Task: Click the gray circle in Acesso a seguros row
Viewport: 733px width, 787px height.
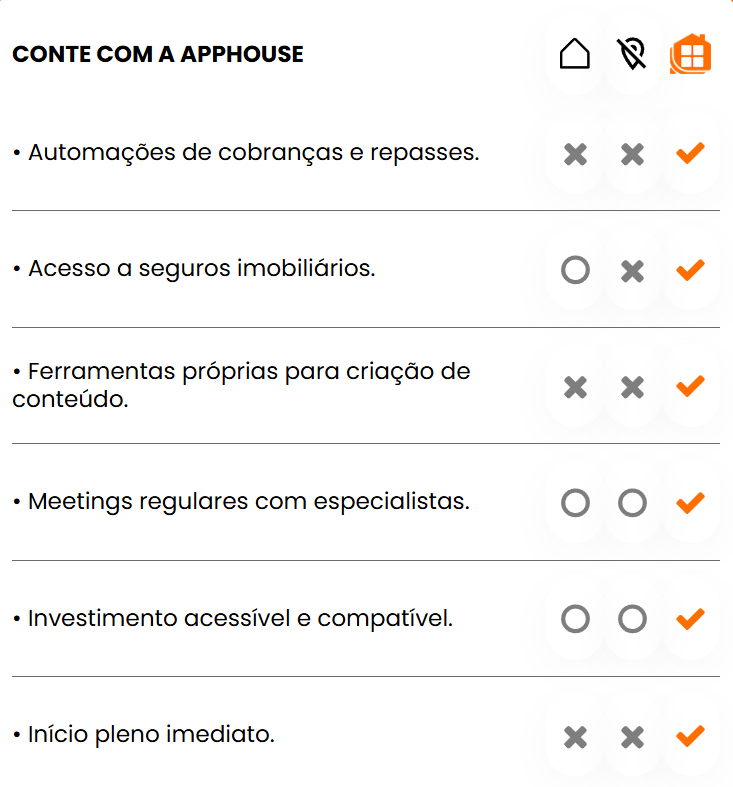Action: [x=575, y=270]
